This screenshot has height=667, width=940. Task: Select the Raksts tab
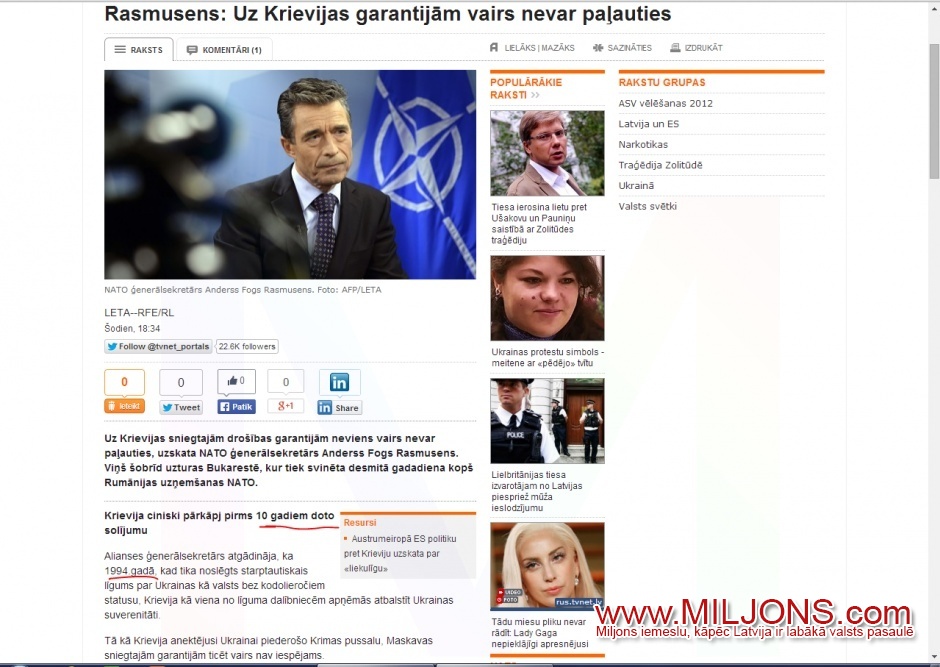tap(138, 50)
